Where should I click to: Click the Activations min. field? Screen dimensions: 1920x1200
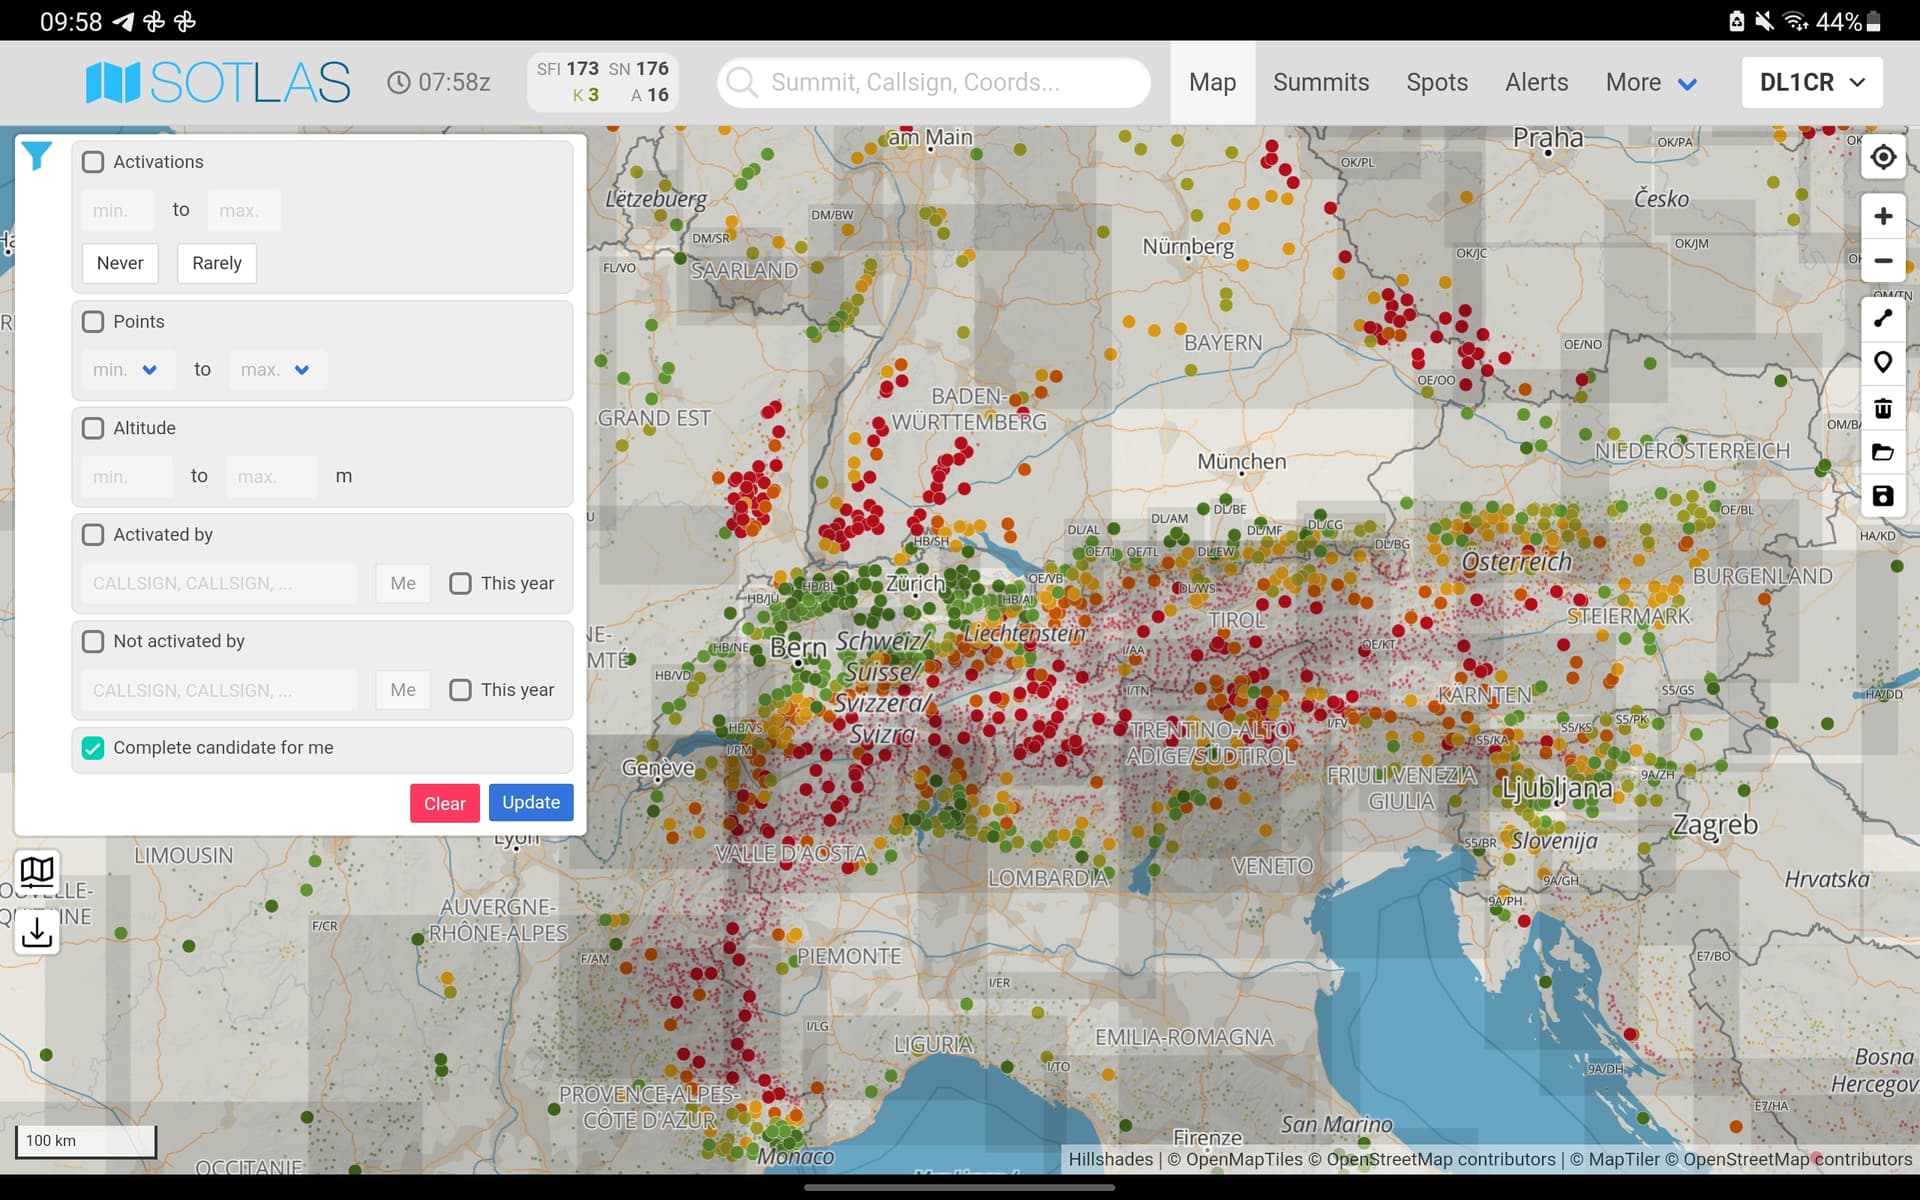pyautogui.click(x=118, y=210)
